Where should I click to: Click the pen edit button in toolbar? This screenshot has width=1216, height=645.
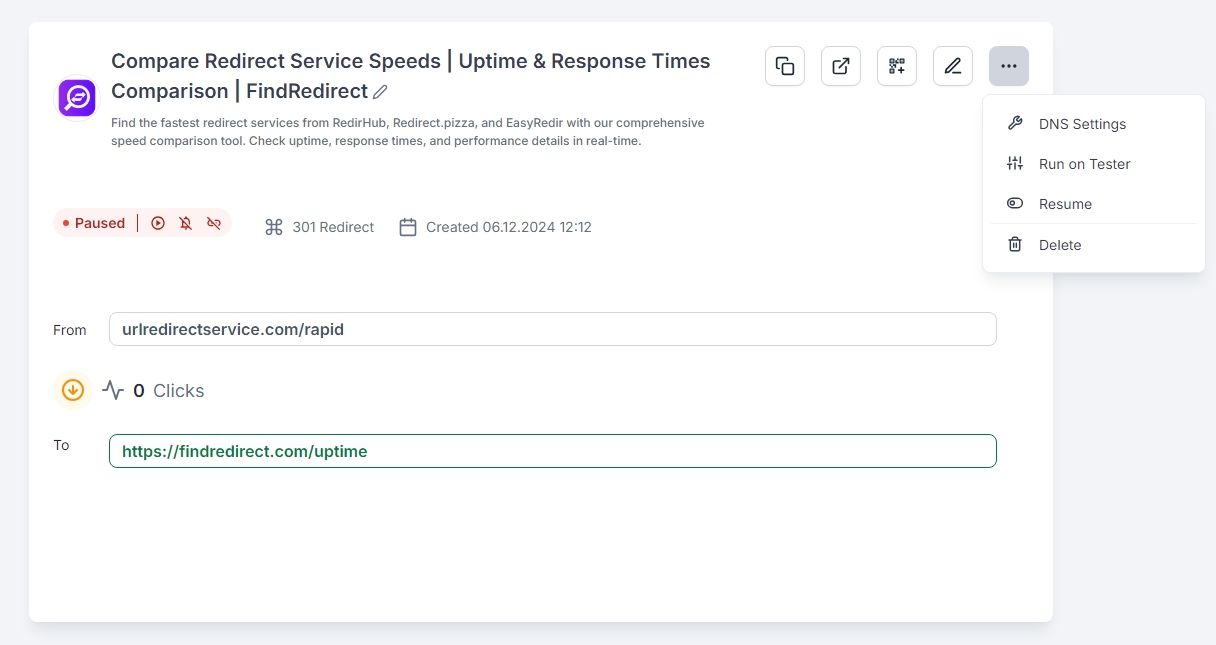coord(953,67)
